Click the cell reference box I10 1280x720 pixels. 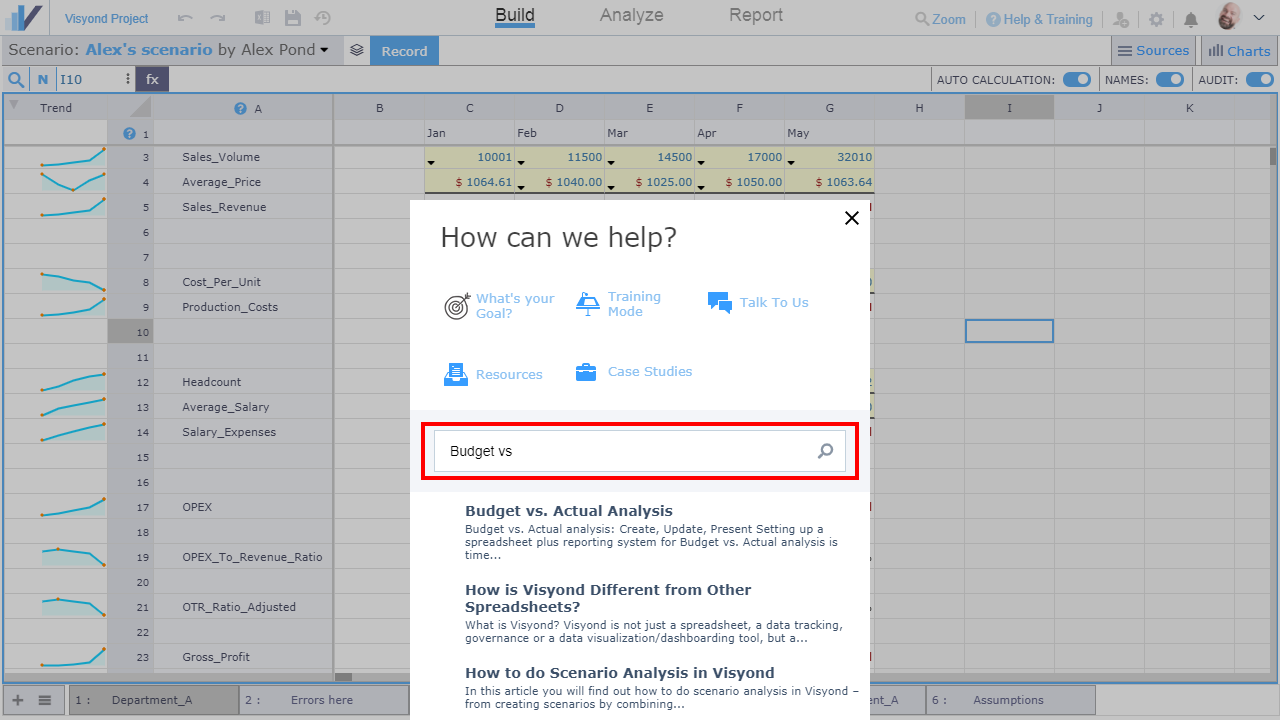[90, 79]
